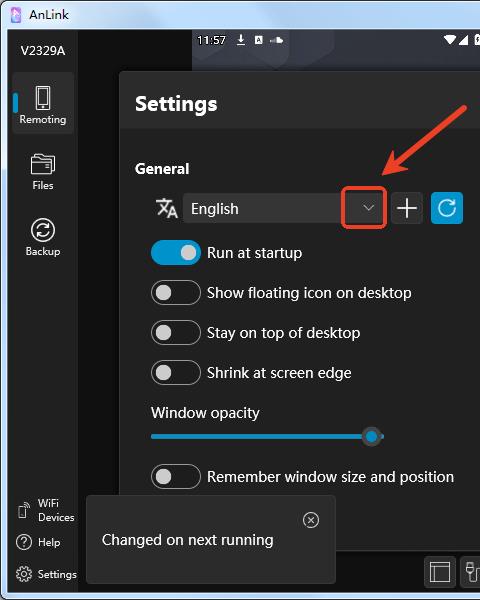480x600 pixels.
Task: Click the layout panel icon at bottom
Action: point(440,572)
